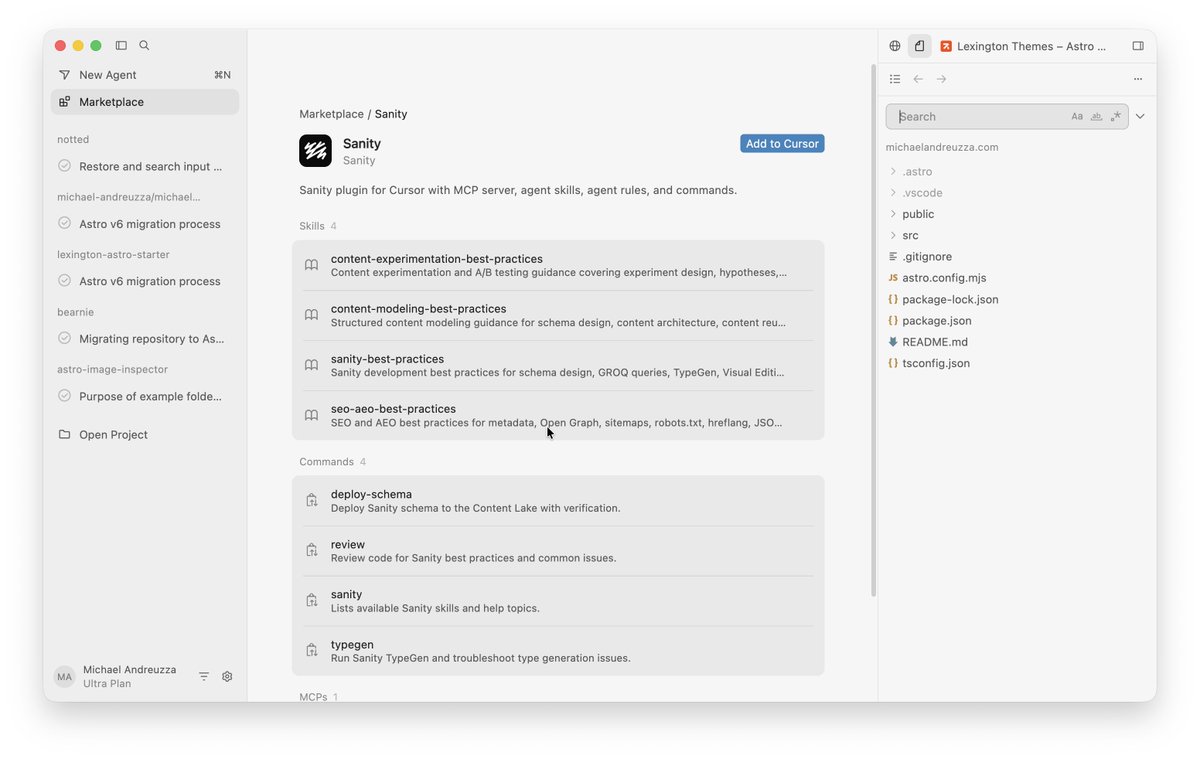Click book icon beside sanity-best-practices
1200x759 pixels.
(311, 365)
